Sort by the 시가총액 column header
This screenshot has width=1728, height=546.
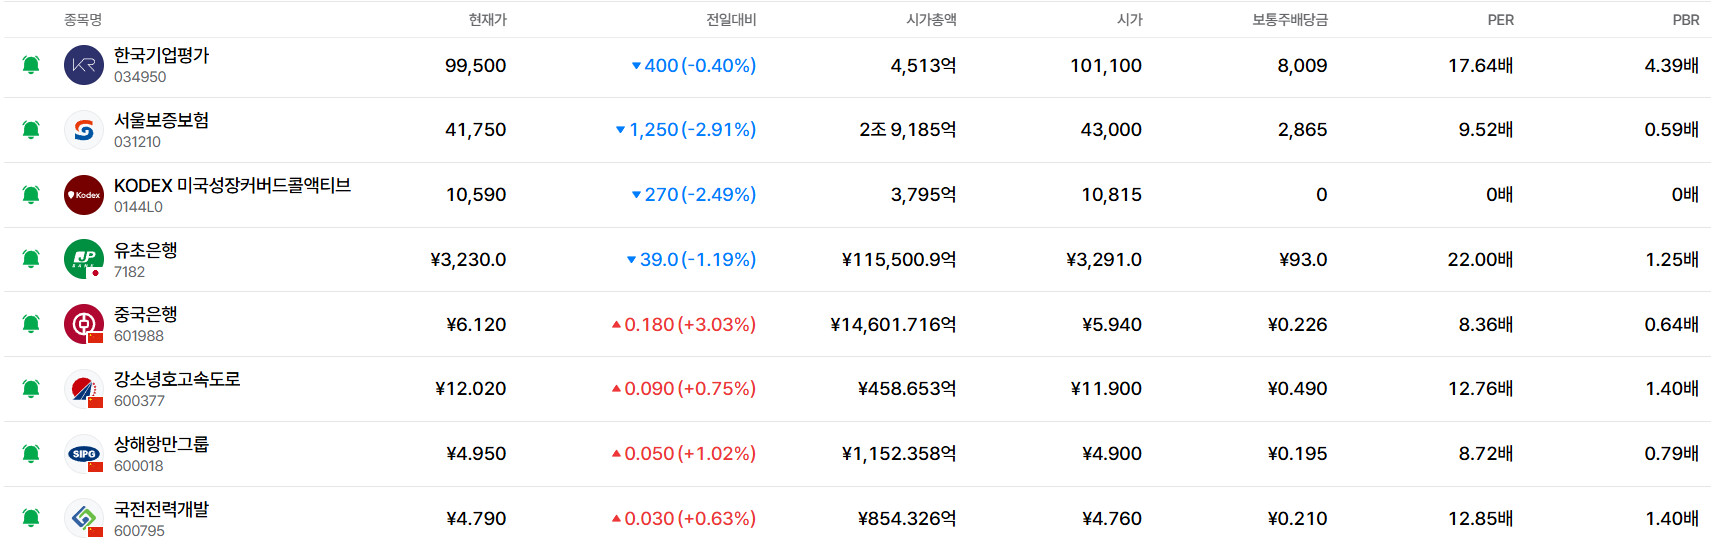pyautogui.click(x=931, y=20)
